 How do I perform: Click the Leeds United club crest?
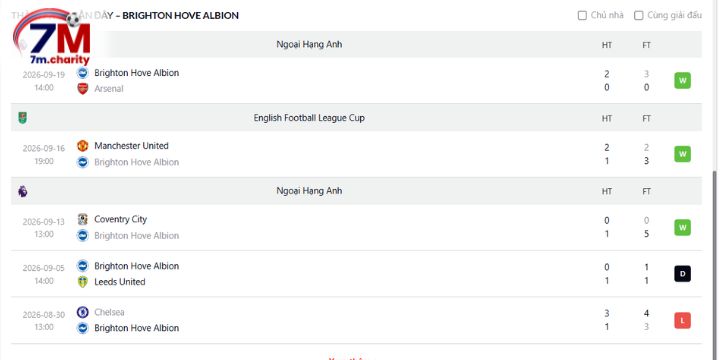(83, 282)
